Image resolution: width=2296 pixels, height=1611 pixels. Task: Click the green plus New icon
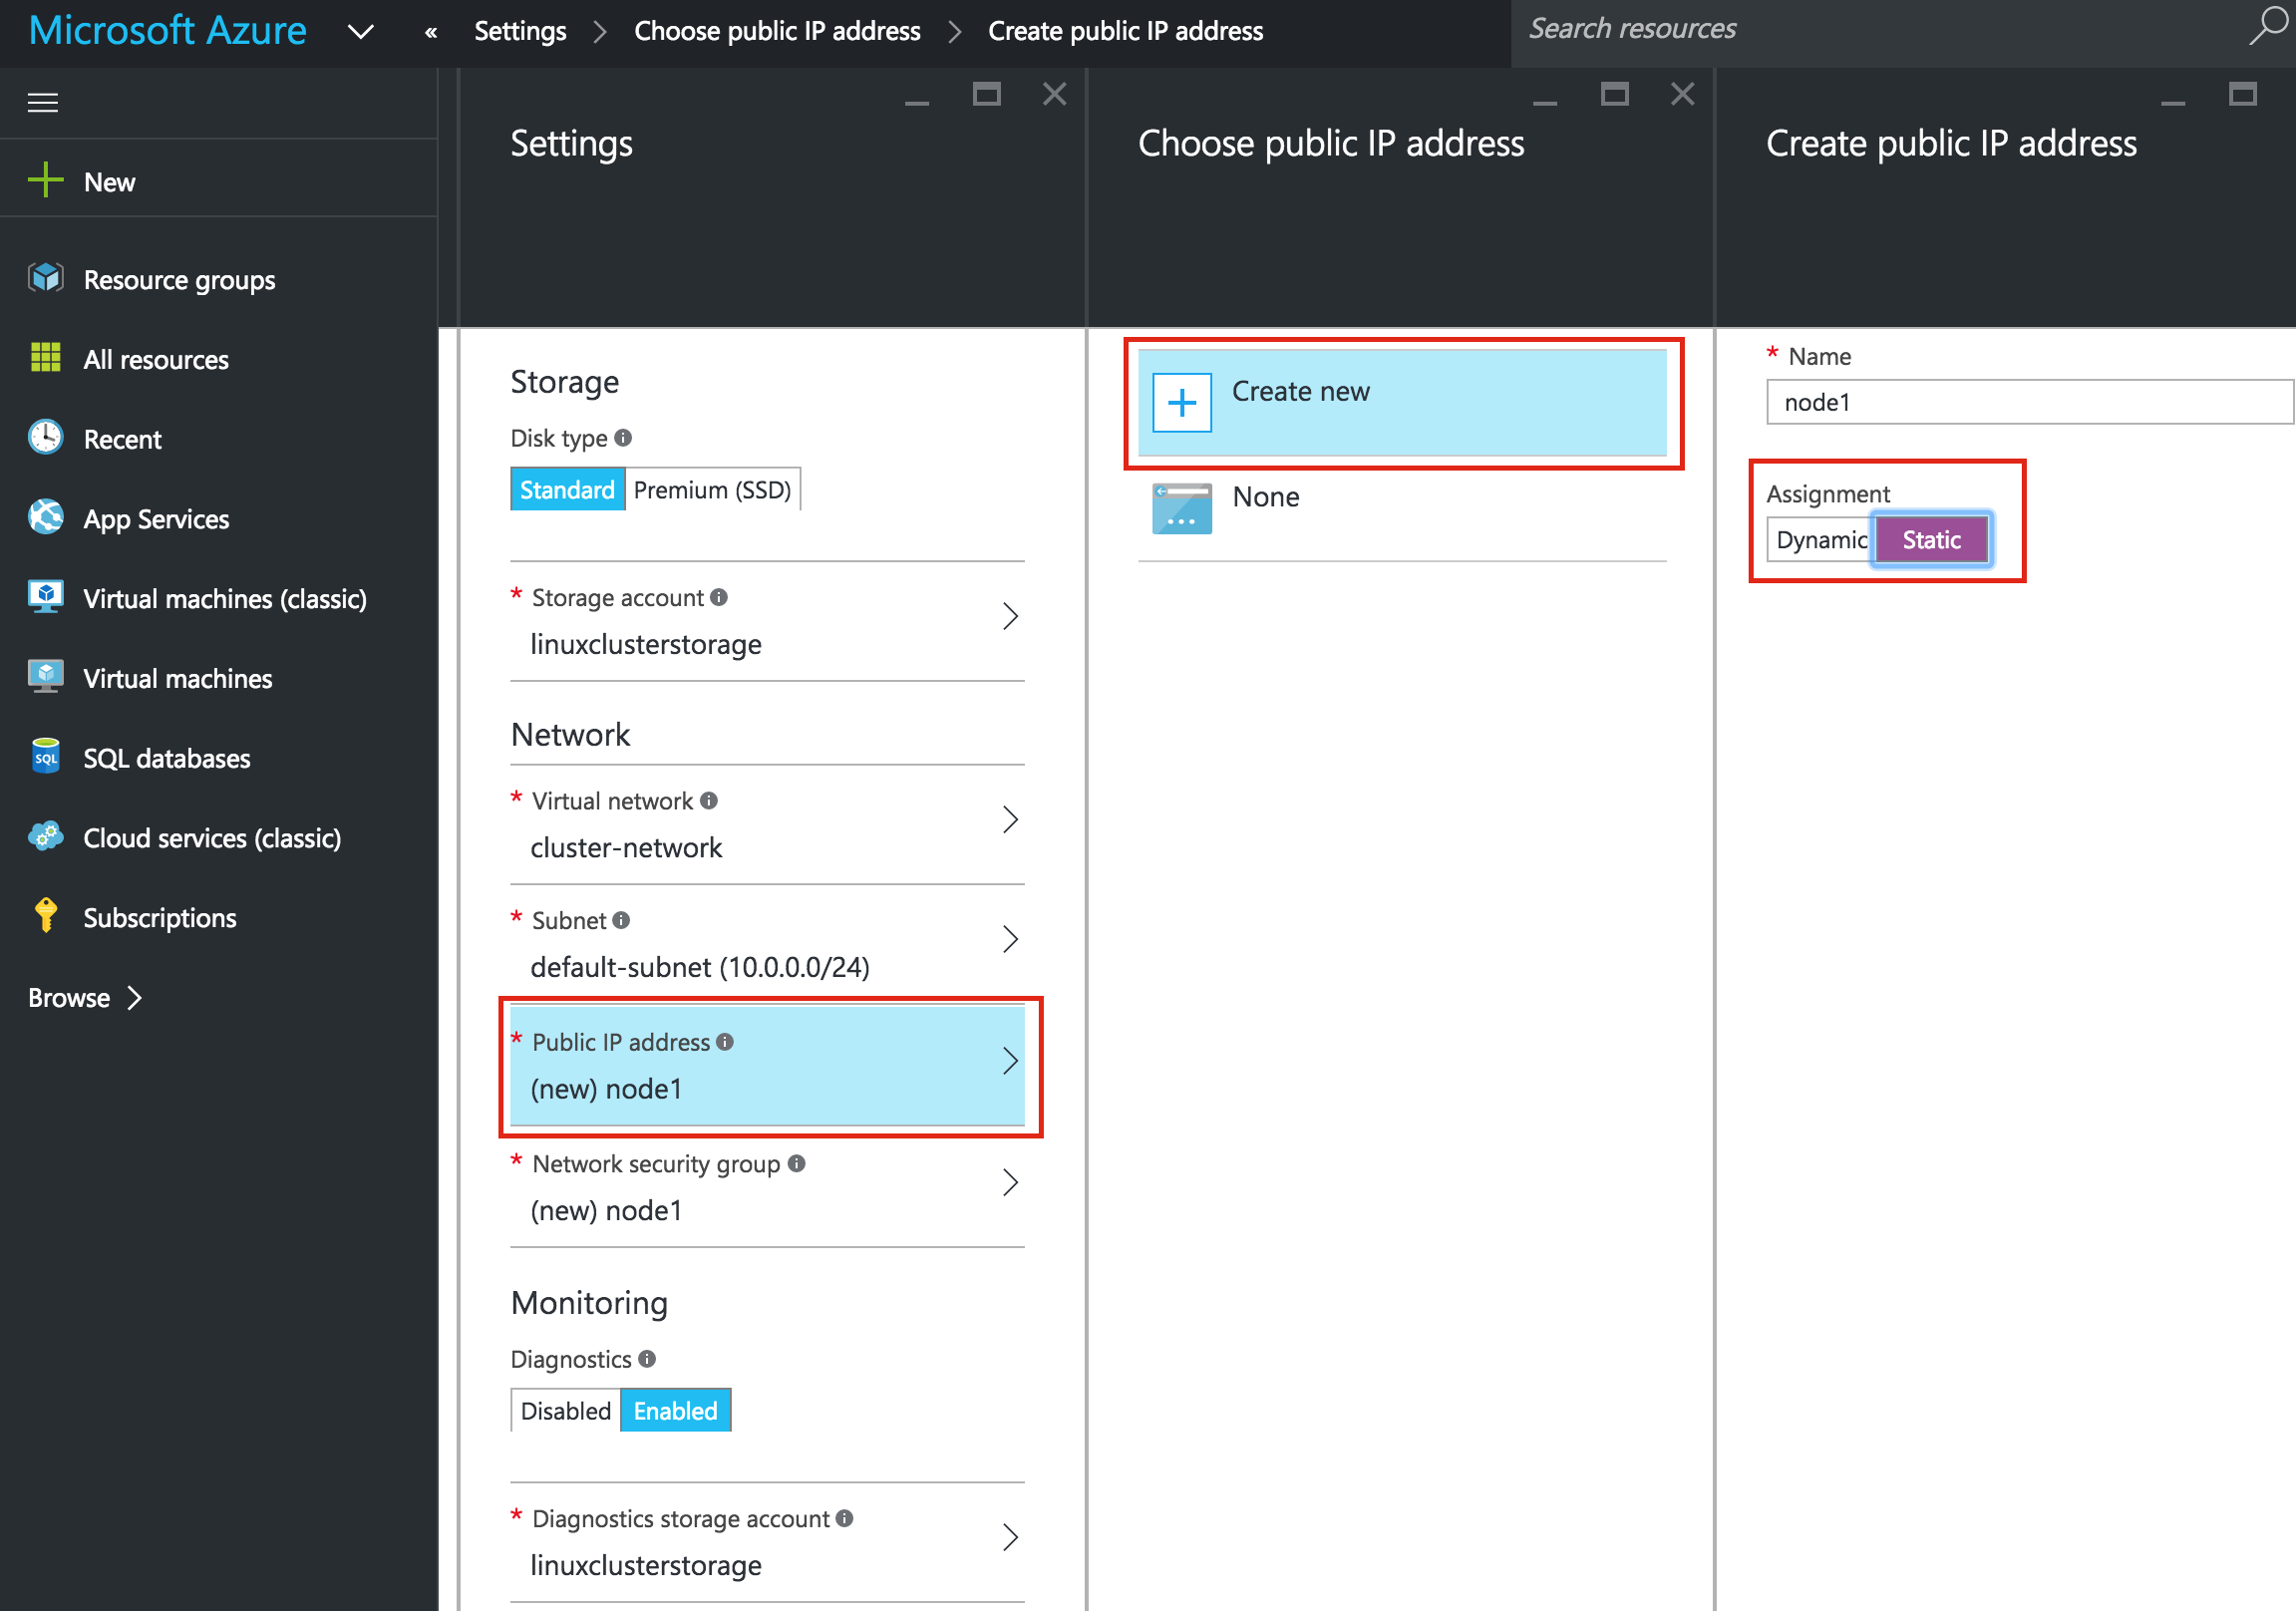(x=46, y=181)
